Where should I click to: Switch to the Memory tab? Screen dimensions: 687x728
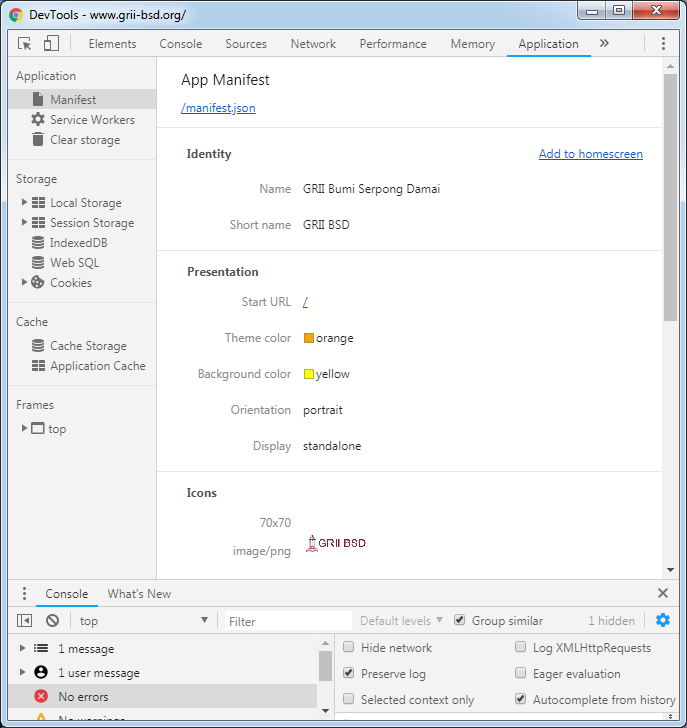tap(473, 44)
